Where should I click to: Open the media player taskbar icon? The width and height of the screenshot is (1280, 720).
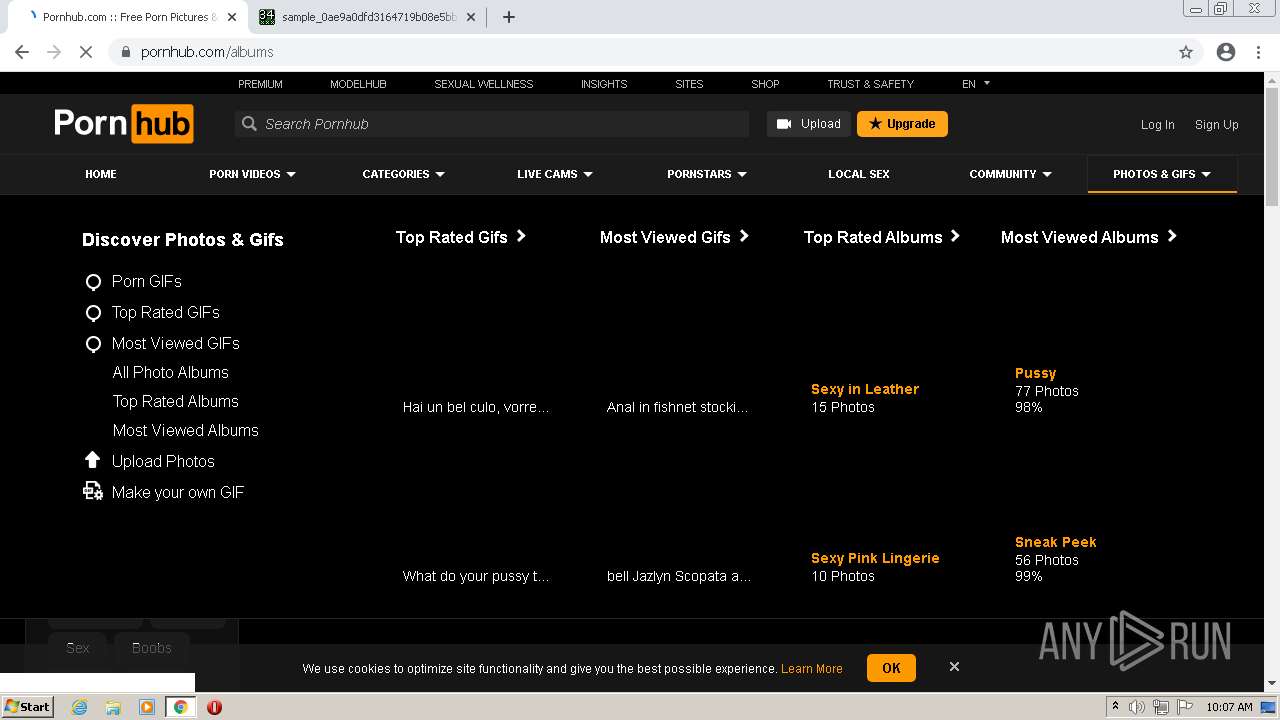(x=147, y=707)
